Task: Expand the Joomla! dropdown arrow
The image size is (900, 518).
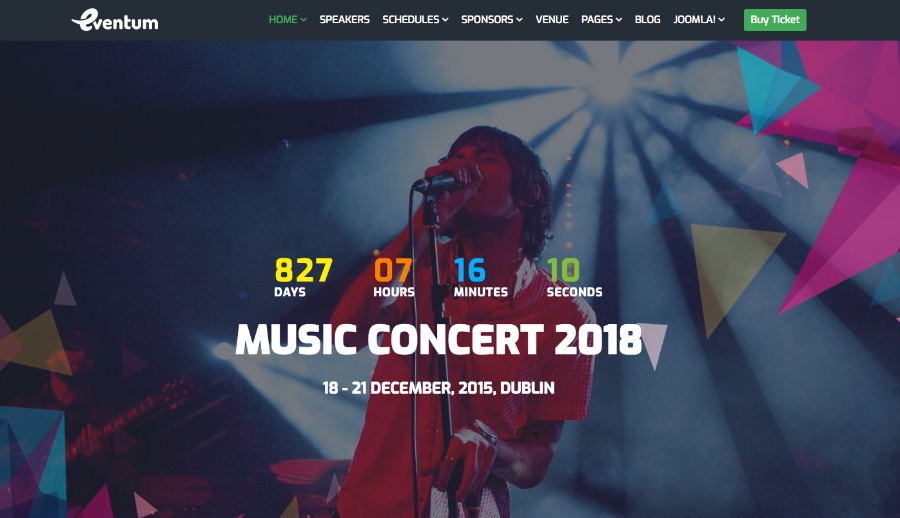Action: 721,20
